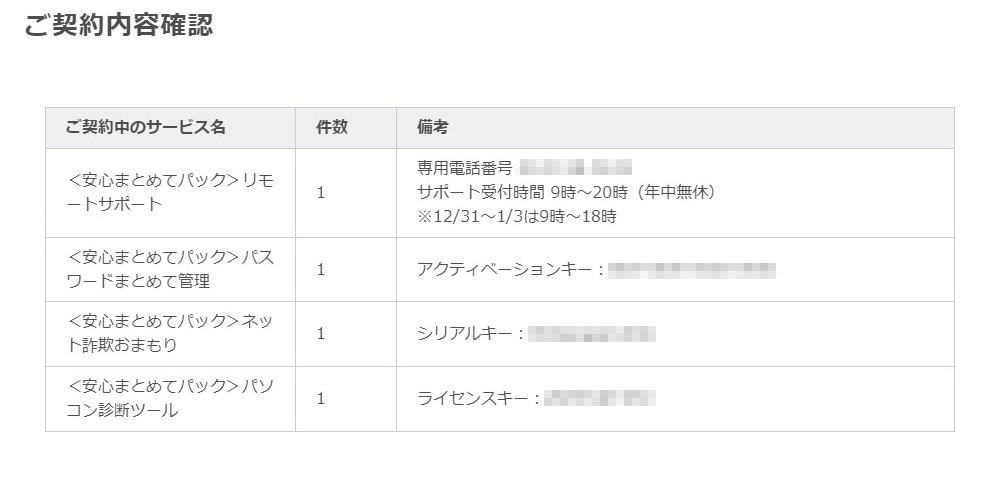Click the パソコン診断ツール service name cell
Screen dimensions: 1000x480
(x=170, y=399)
